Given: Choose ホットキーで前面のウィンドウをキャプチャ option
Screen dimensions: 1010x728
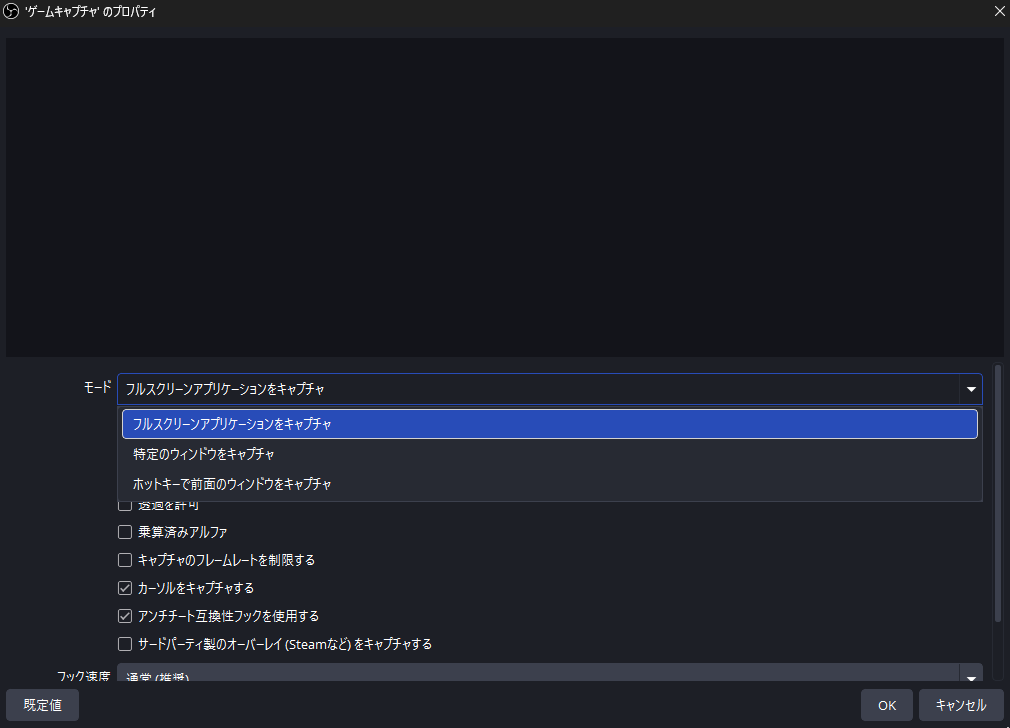Looking at the screenshot, I should (x=549, y=484).
